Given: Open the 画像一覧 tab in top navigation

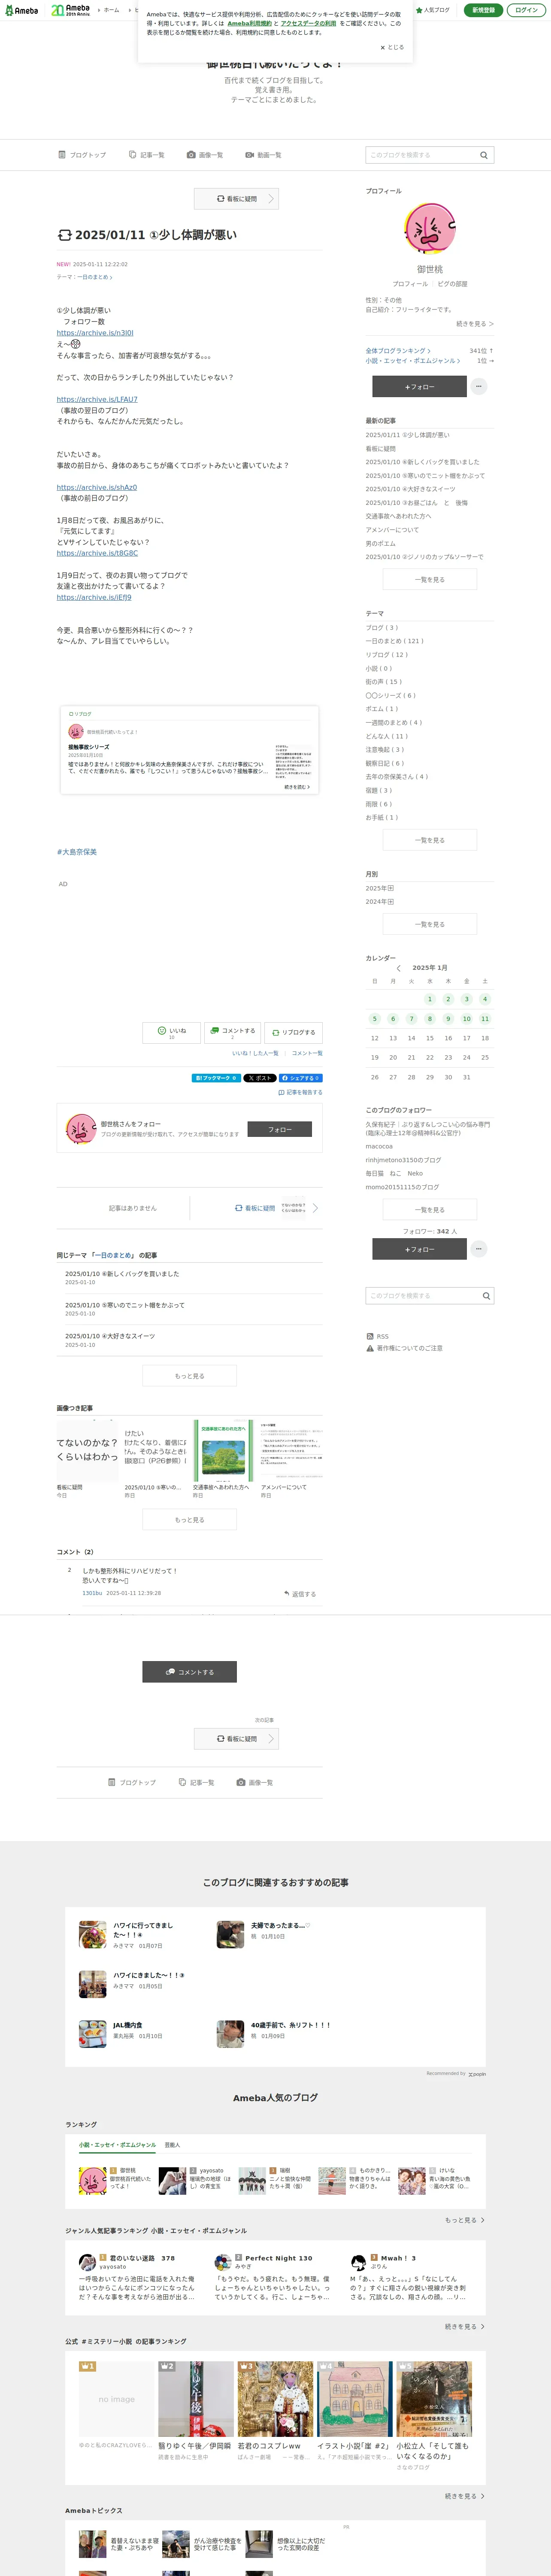Looking at the screenshot, I should click(205, 155).
